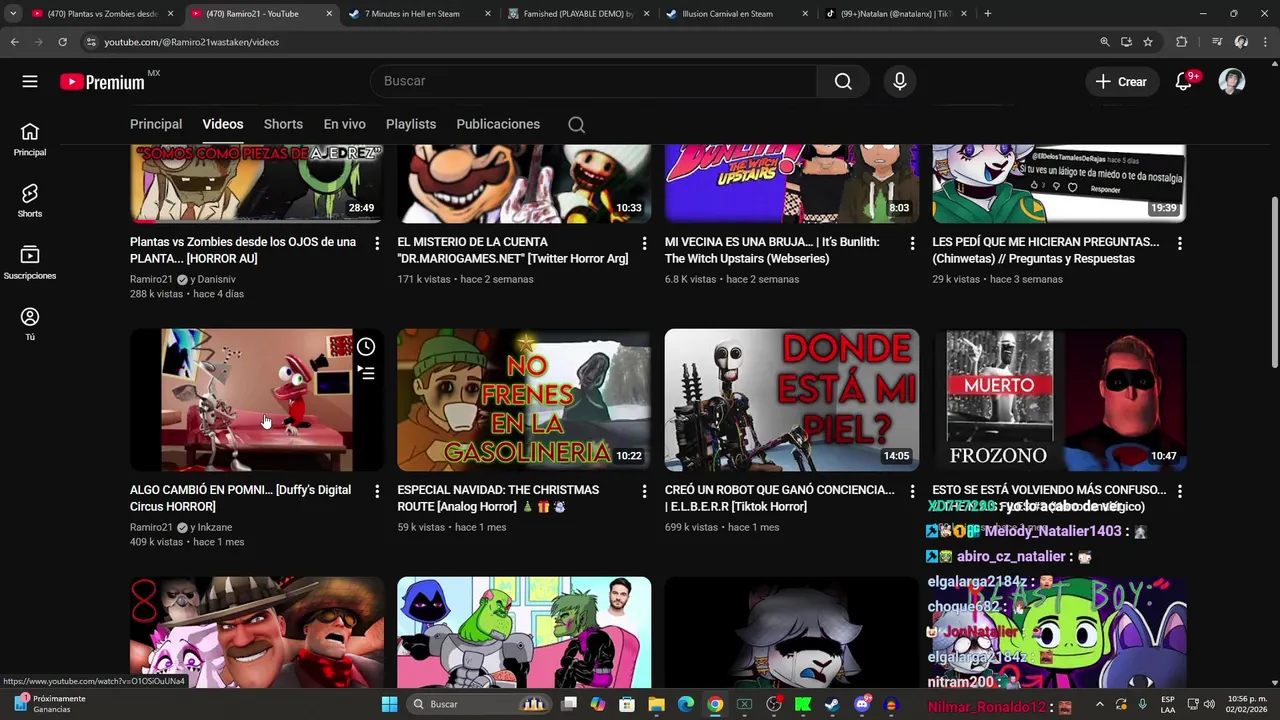Open options for LES PEDÍ QUE ME HICIERAN video
The height and width of the screenshot is (720, 1280).
point(1180,243)
